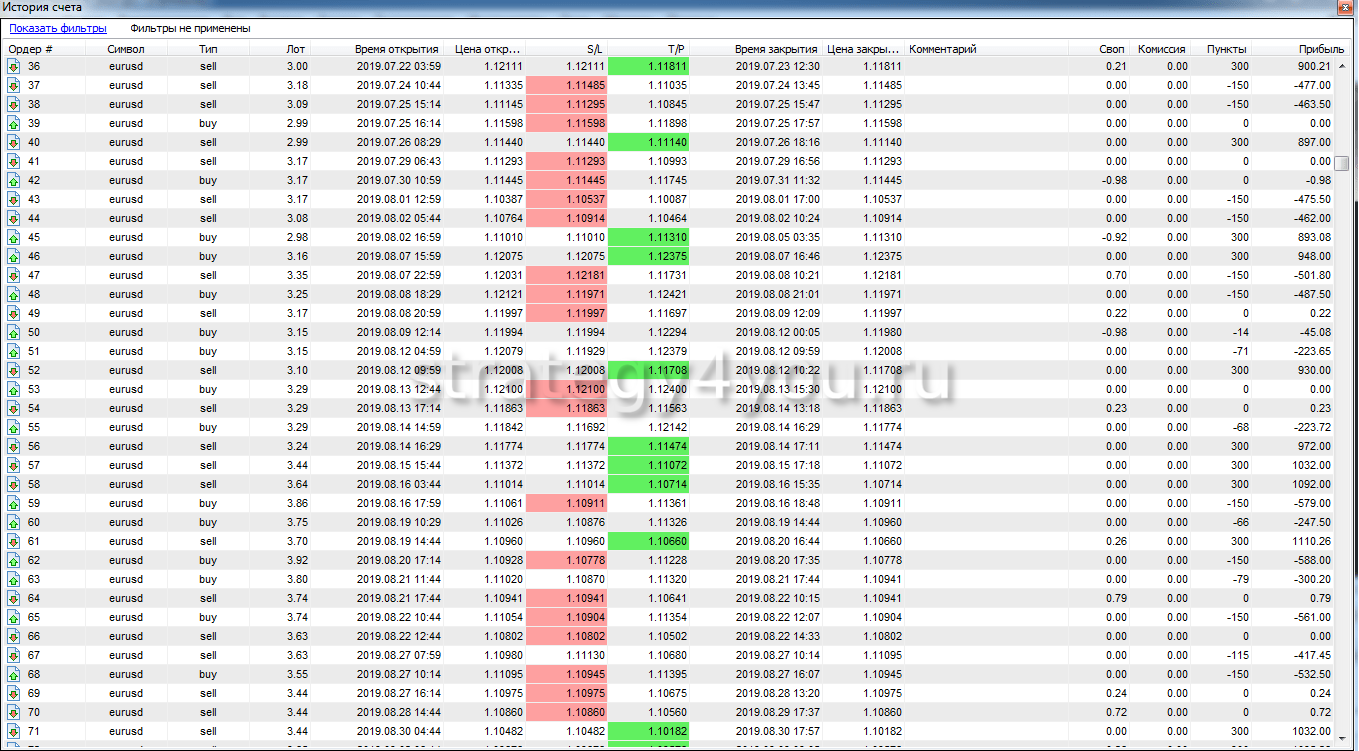
Task: Select the icon next to order 58
Action: [14, 484]
